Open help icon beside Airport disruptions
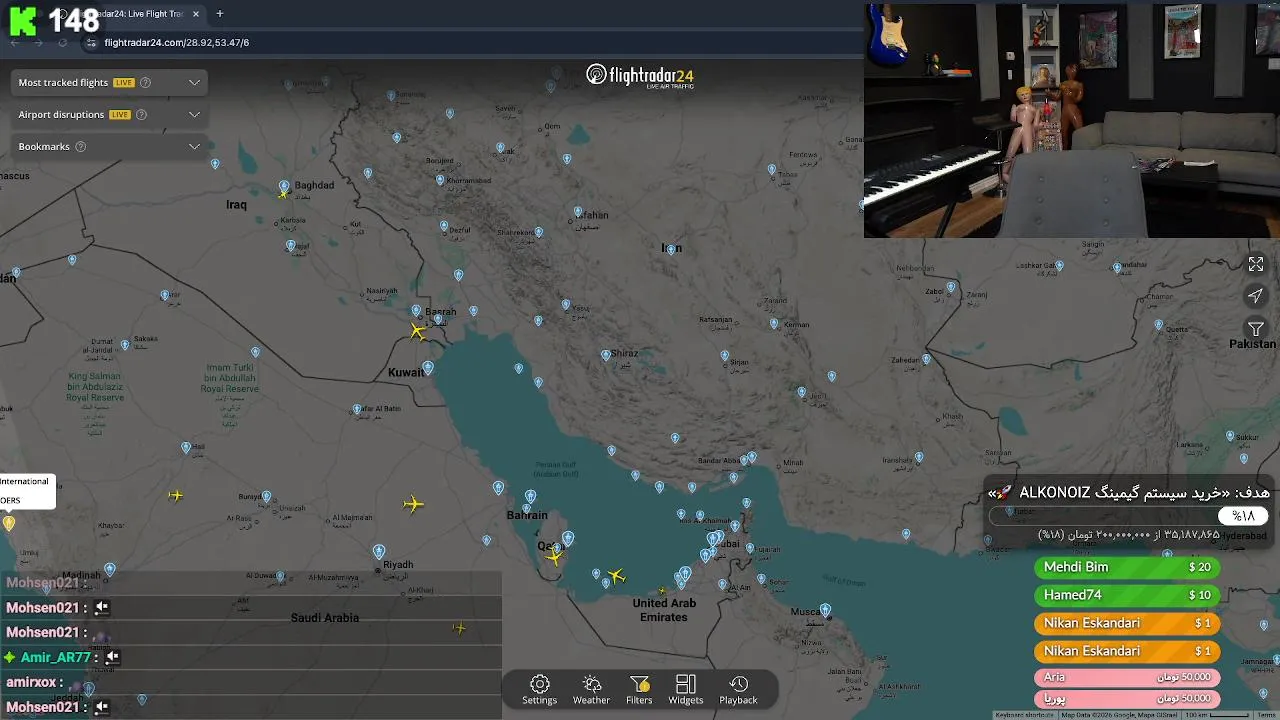Screen dimensions: 1280x720 [141, 114]
